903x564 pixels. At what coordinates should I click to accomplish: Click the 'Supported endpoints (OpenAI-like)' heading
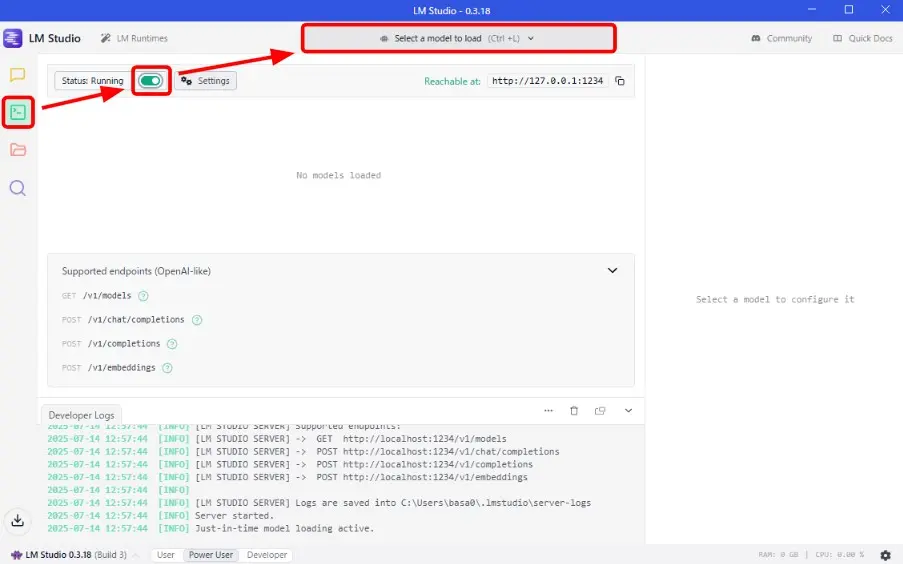[x=136, y=271]
